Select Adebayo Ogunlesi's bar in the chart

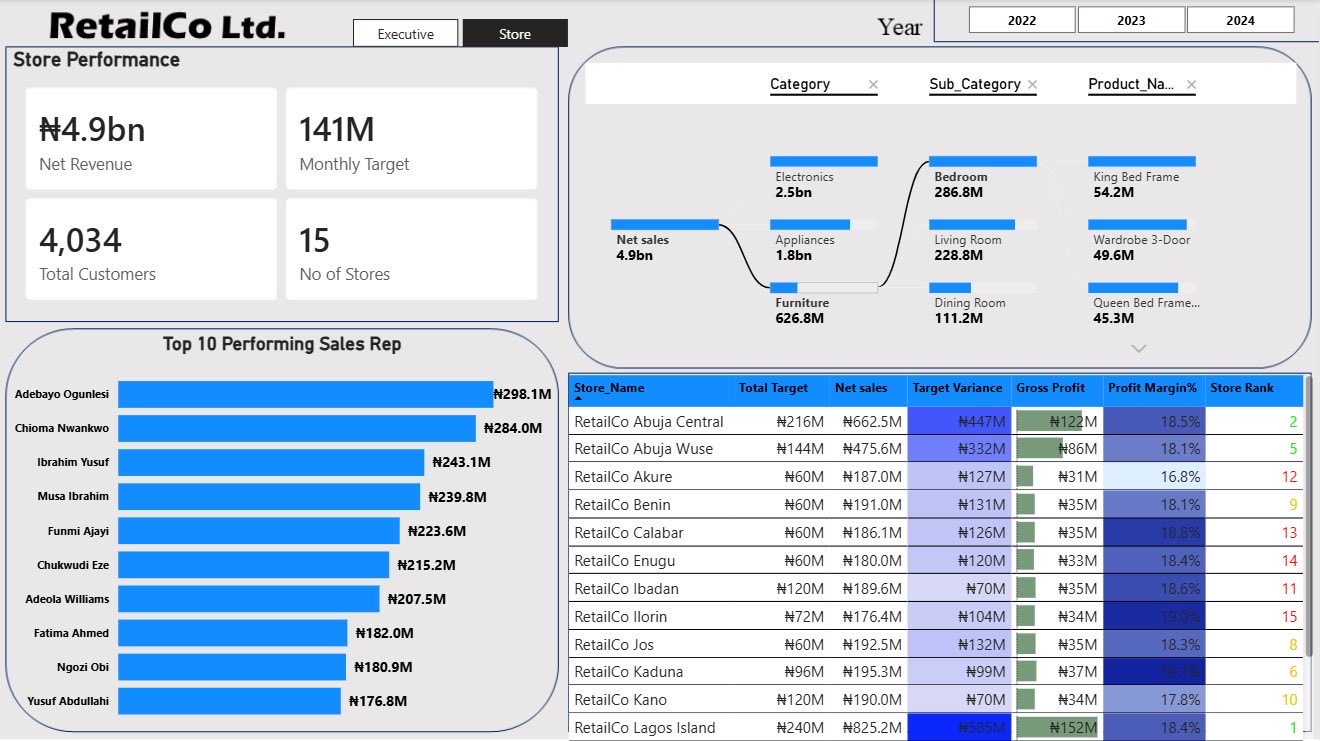(305, 394)
